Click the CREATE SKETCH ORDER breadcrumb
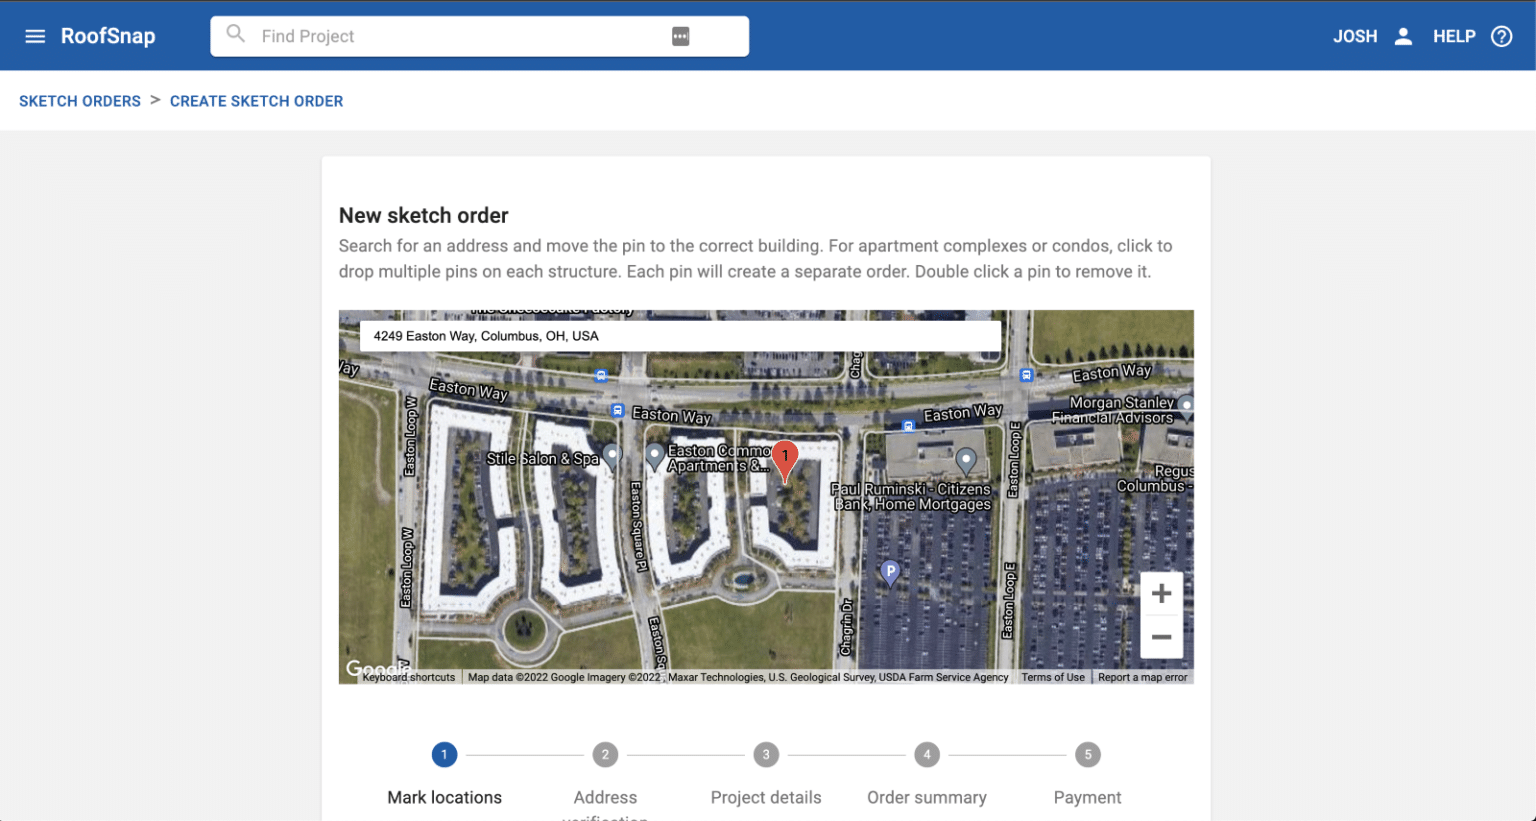1536x821 pixels. 256,101
